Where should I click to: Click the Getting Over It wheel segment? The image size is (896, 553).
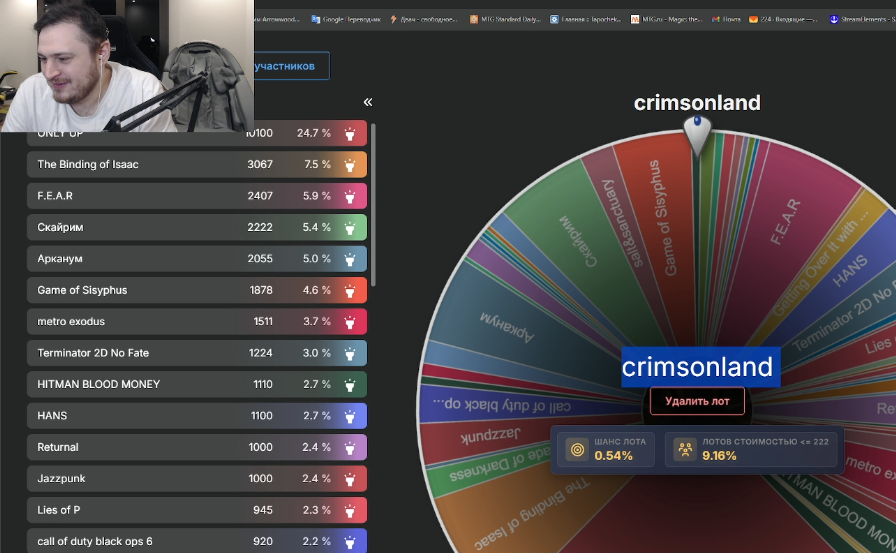(x=821, y=264)
